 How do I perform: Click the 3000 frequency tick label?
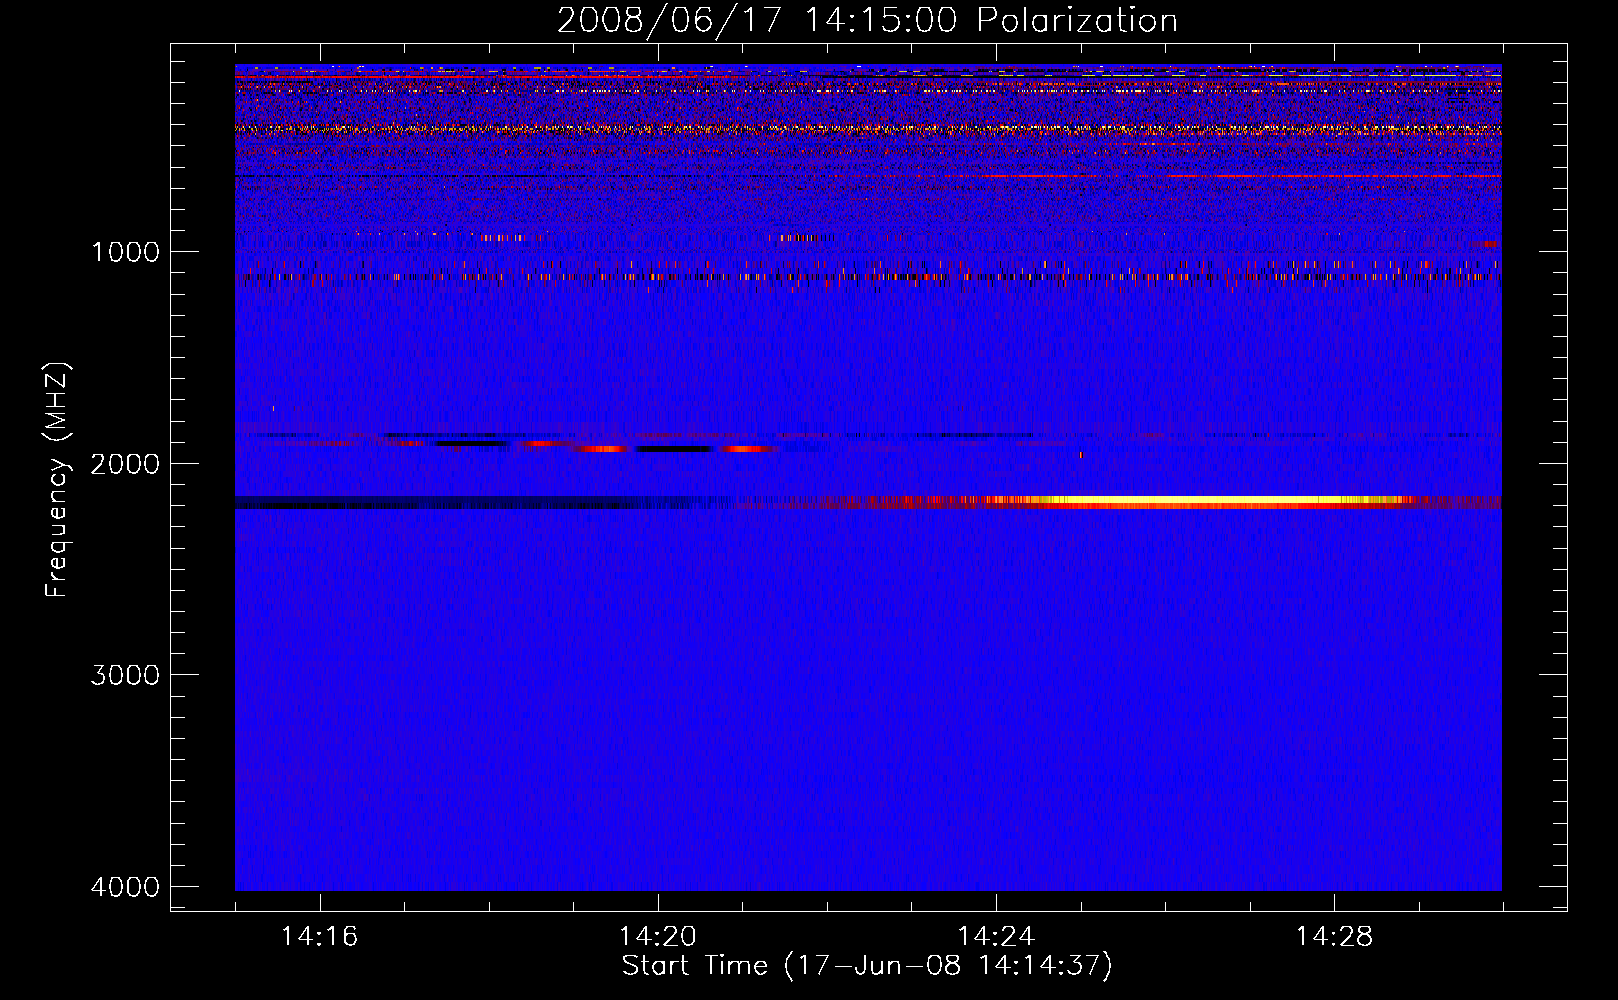pos(125,675)
